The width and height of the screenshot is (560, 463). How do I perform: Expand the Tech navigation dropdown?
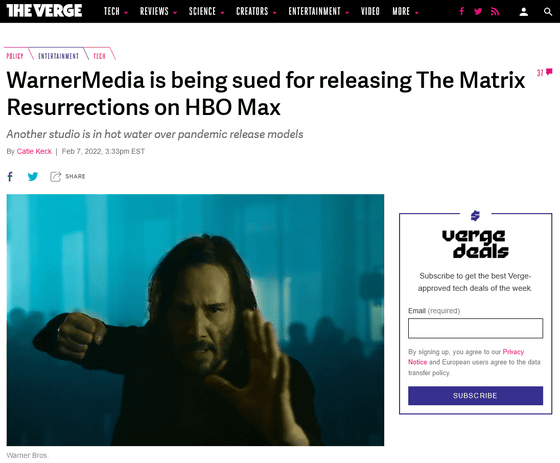coord(116,12)
